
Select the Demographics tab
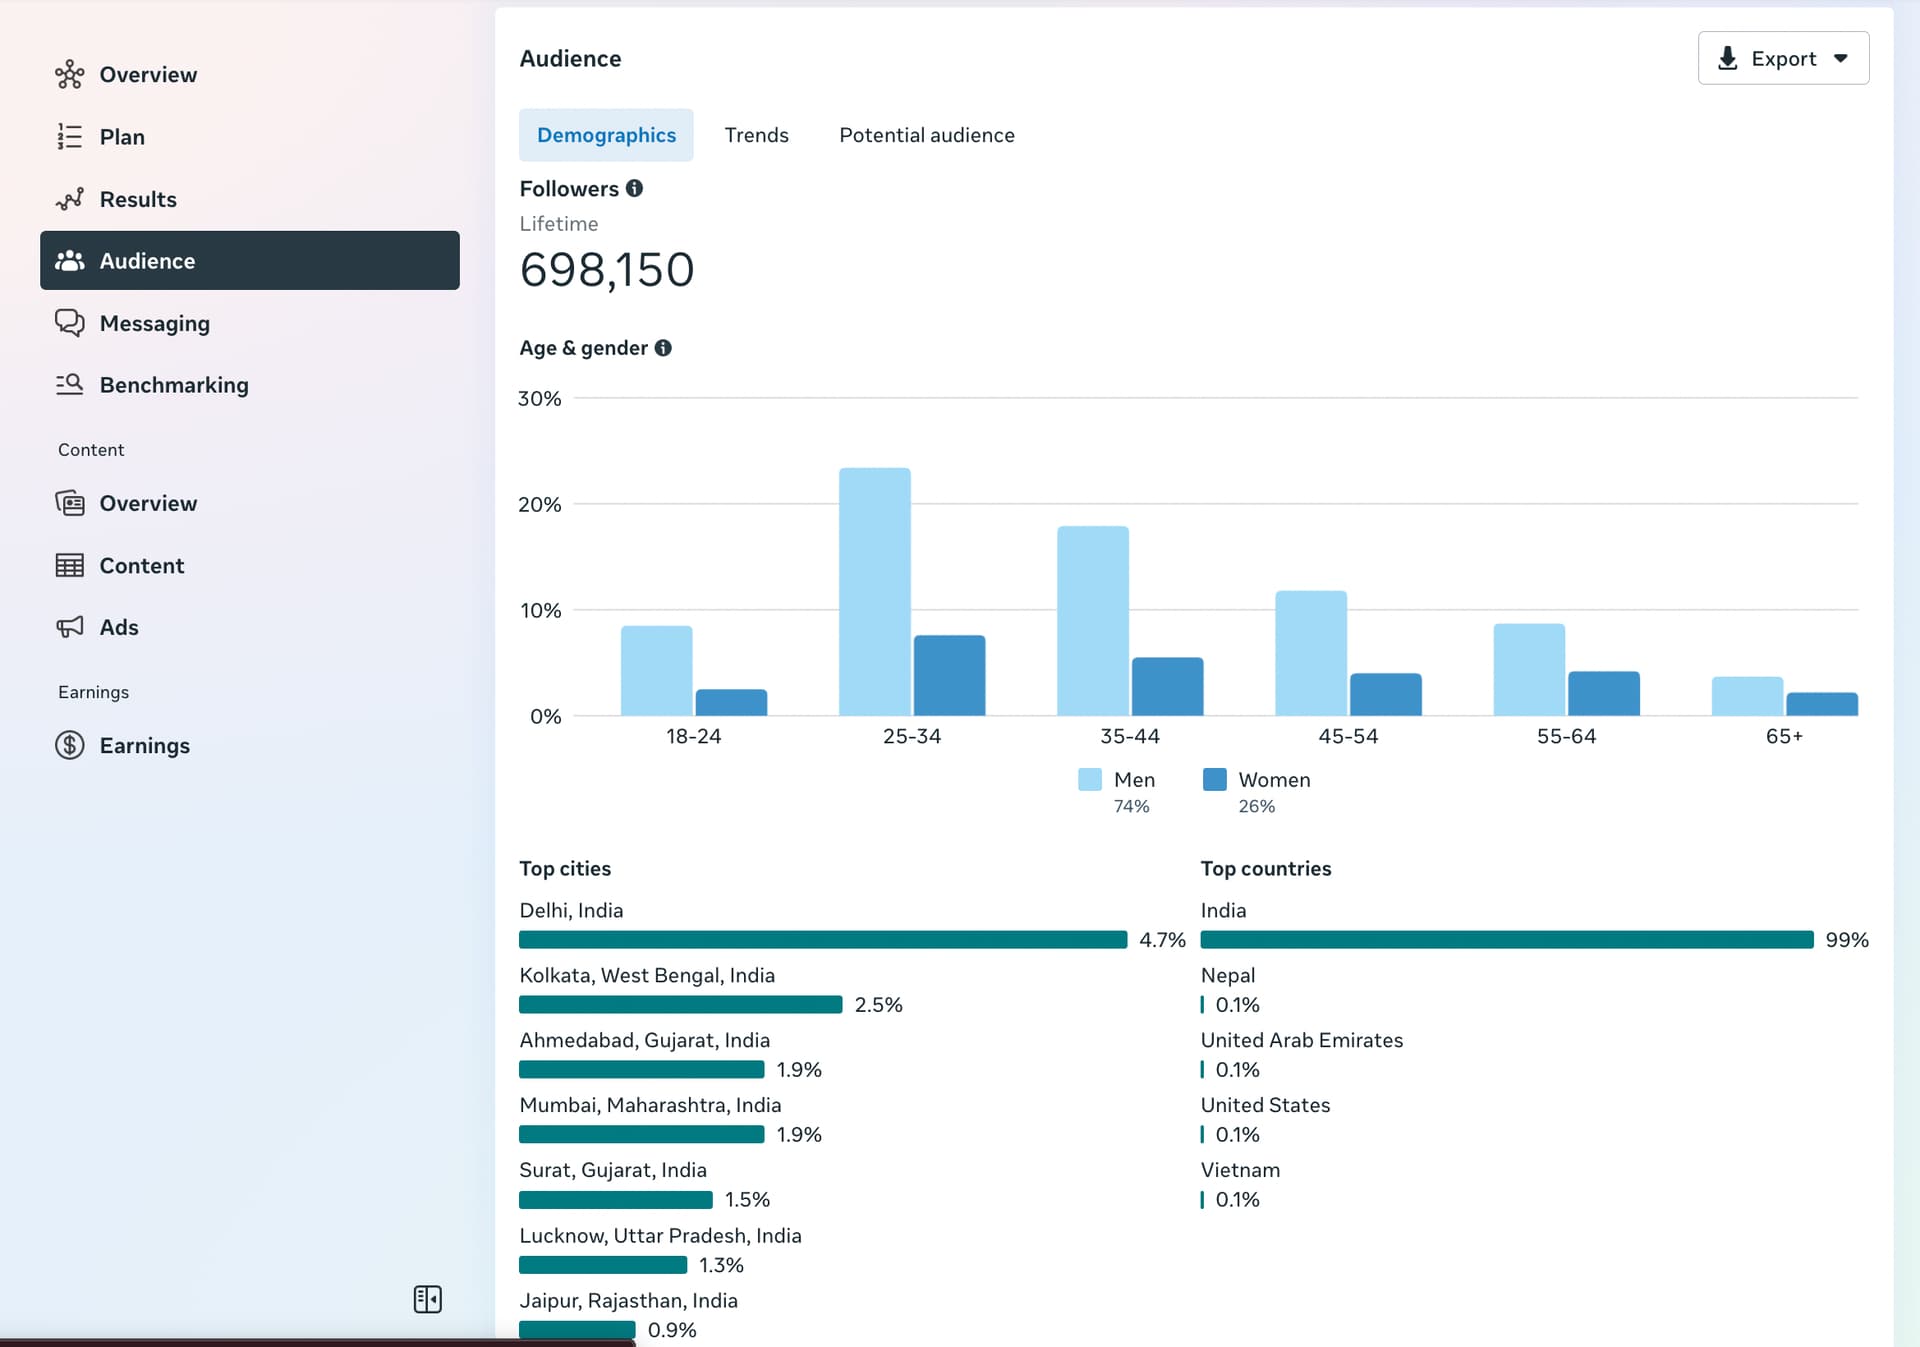606,135
